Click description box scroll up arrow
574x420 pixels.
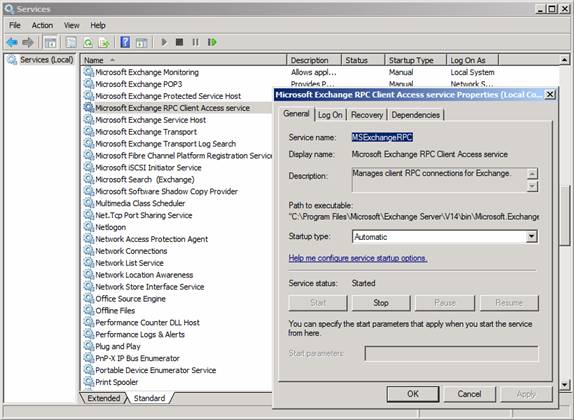point(532,174)
